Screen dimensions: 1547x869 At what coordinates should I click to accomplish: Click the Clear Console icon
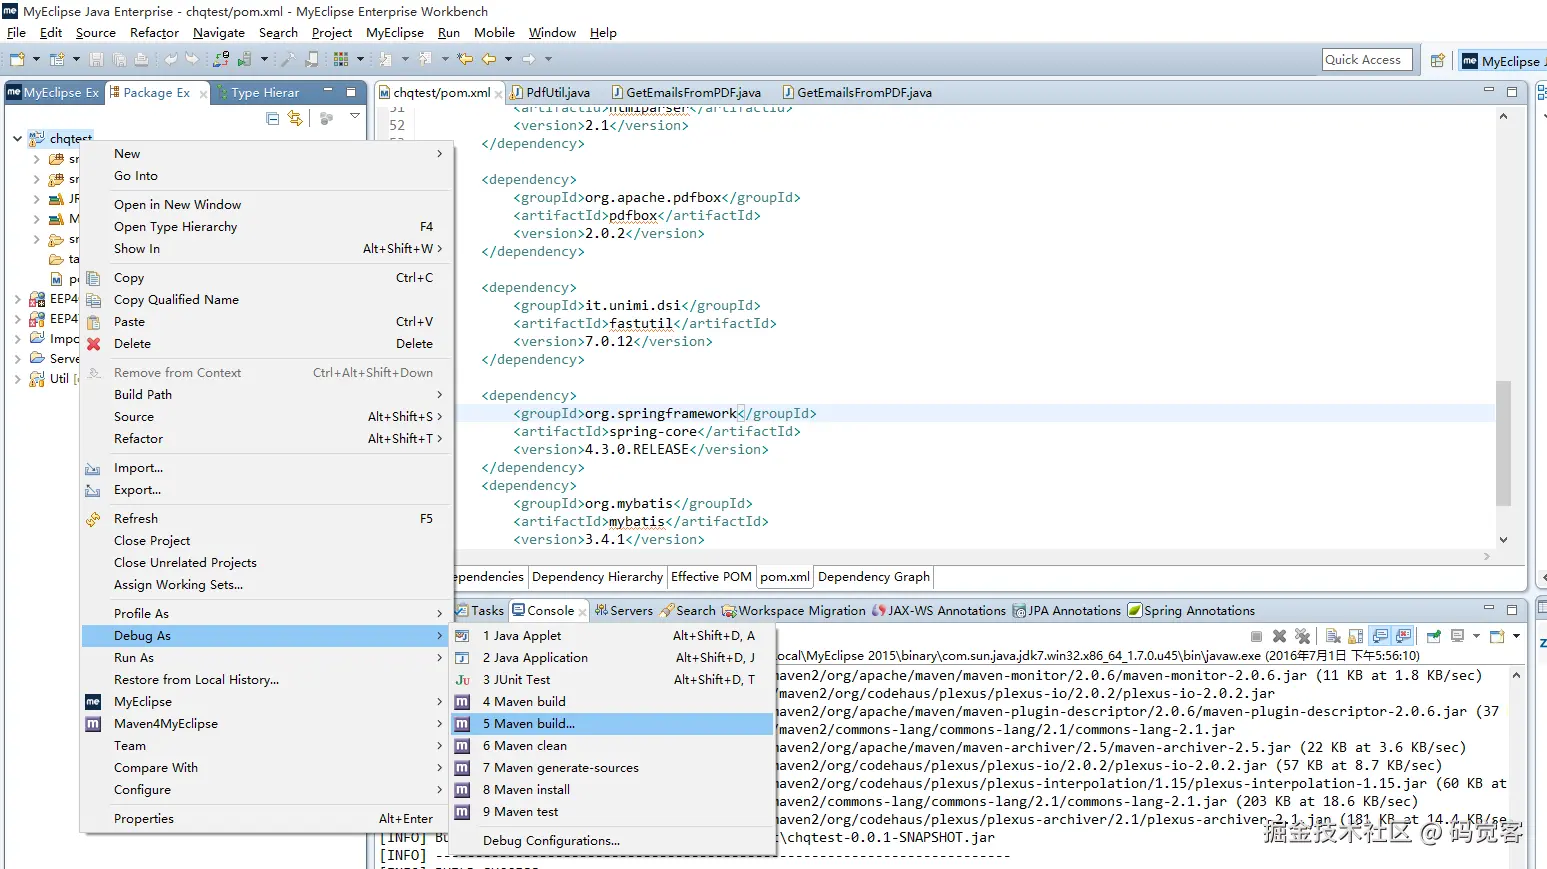click(1332, 636)
